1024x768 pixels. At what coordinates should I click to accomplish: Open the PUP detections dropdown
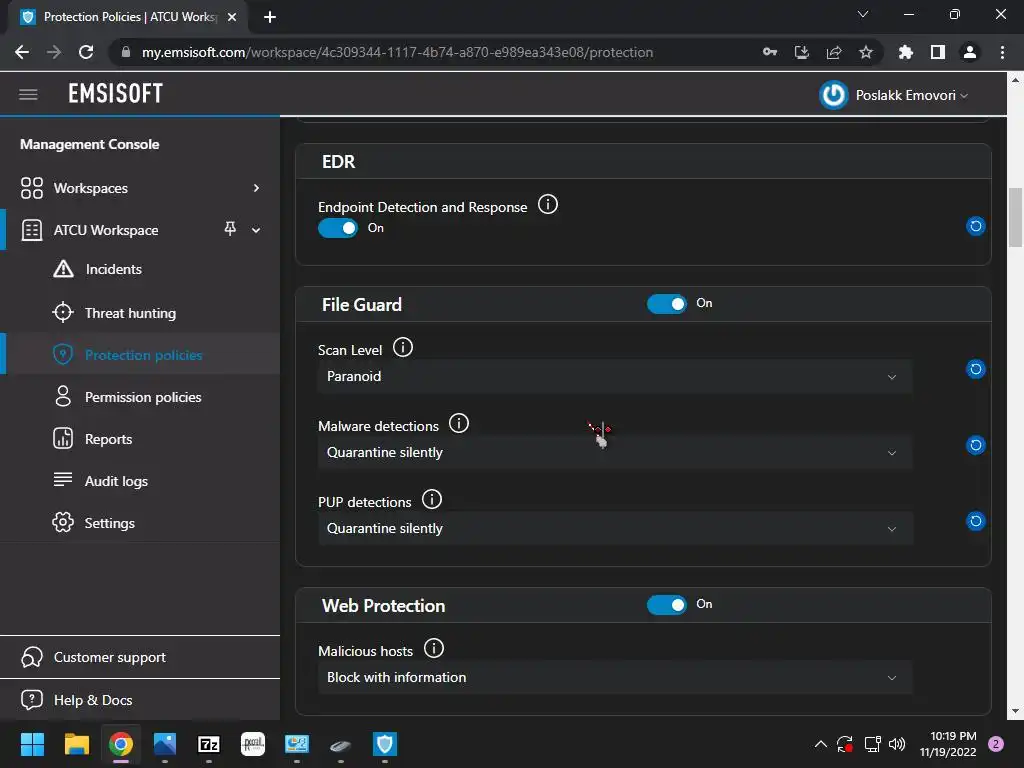(x=615, y=528)
